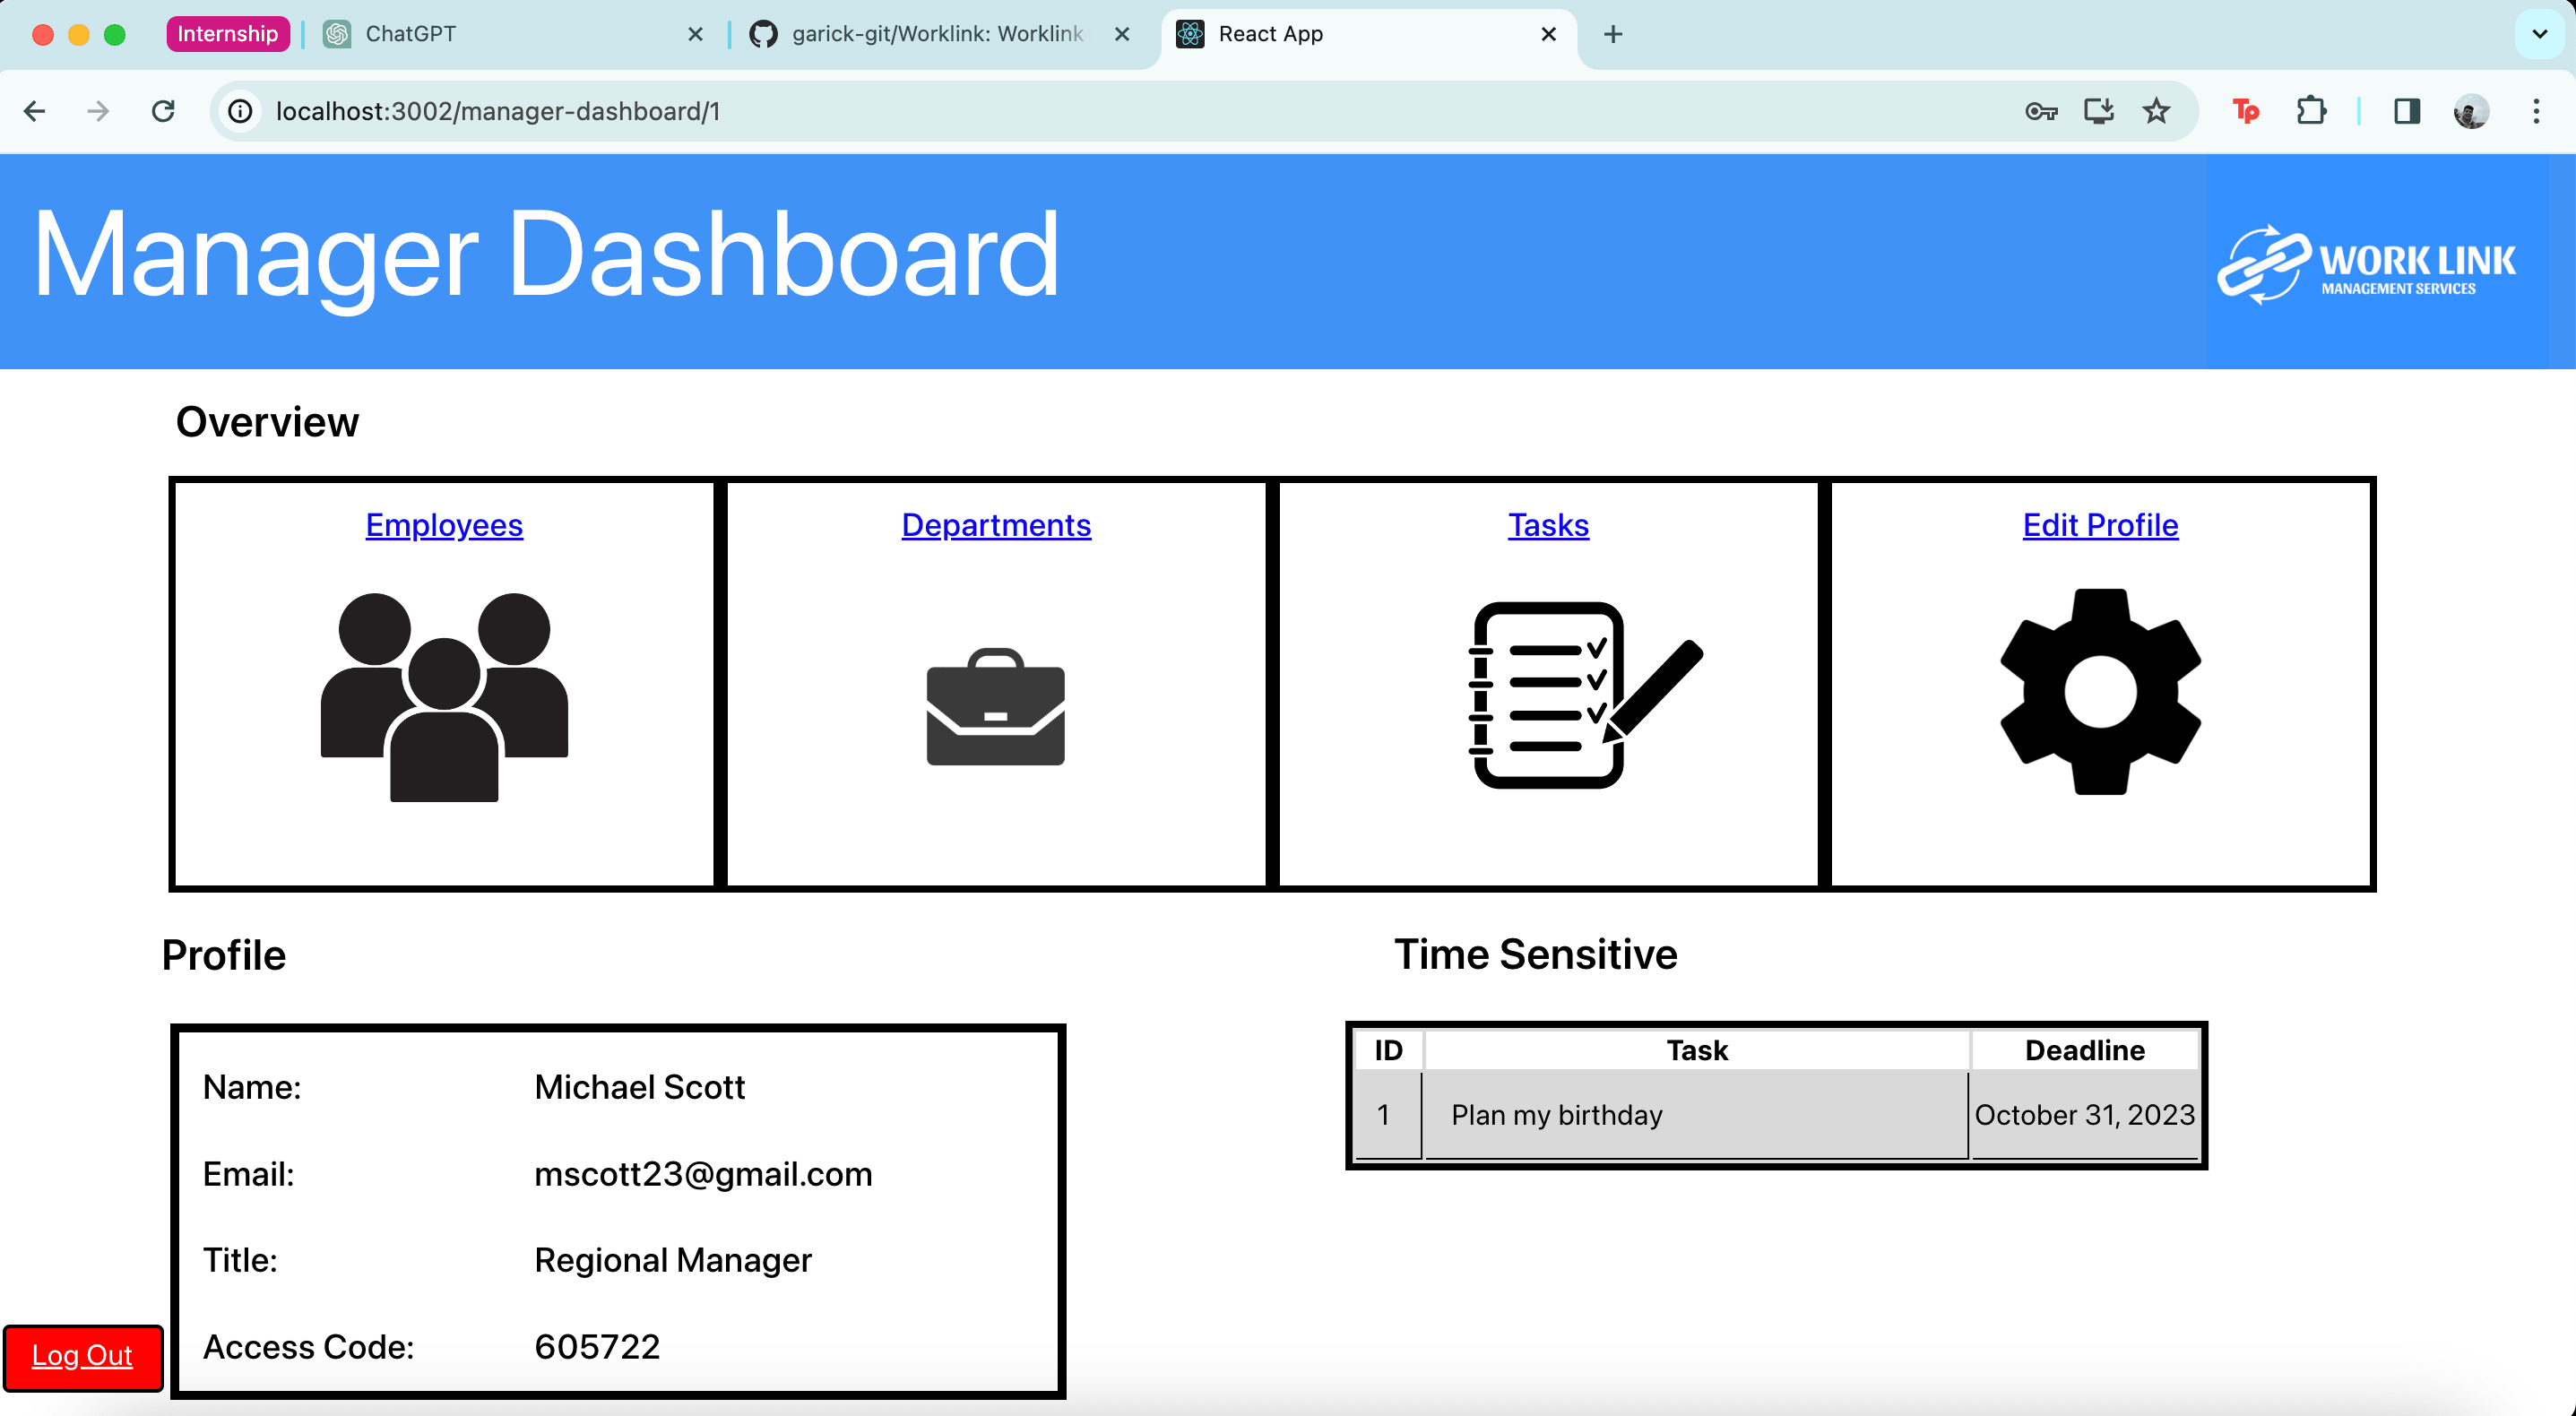2576x1416 pixels.
Task: Click the install app icon in address bar
Action: pos(2098,111)
